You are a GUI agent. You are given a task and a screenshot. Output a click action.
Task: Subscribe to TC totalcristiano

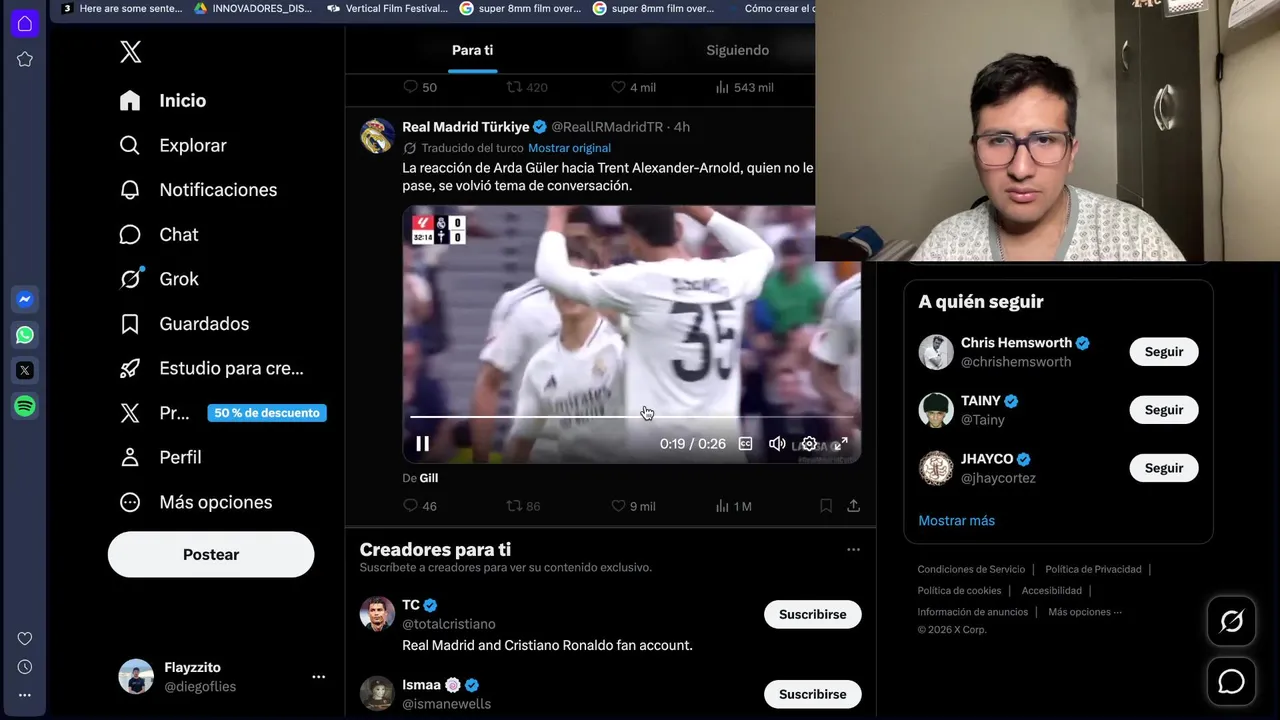812,614
